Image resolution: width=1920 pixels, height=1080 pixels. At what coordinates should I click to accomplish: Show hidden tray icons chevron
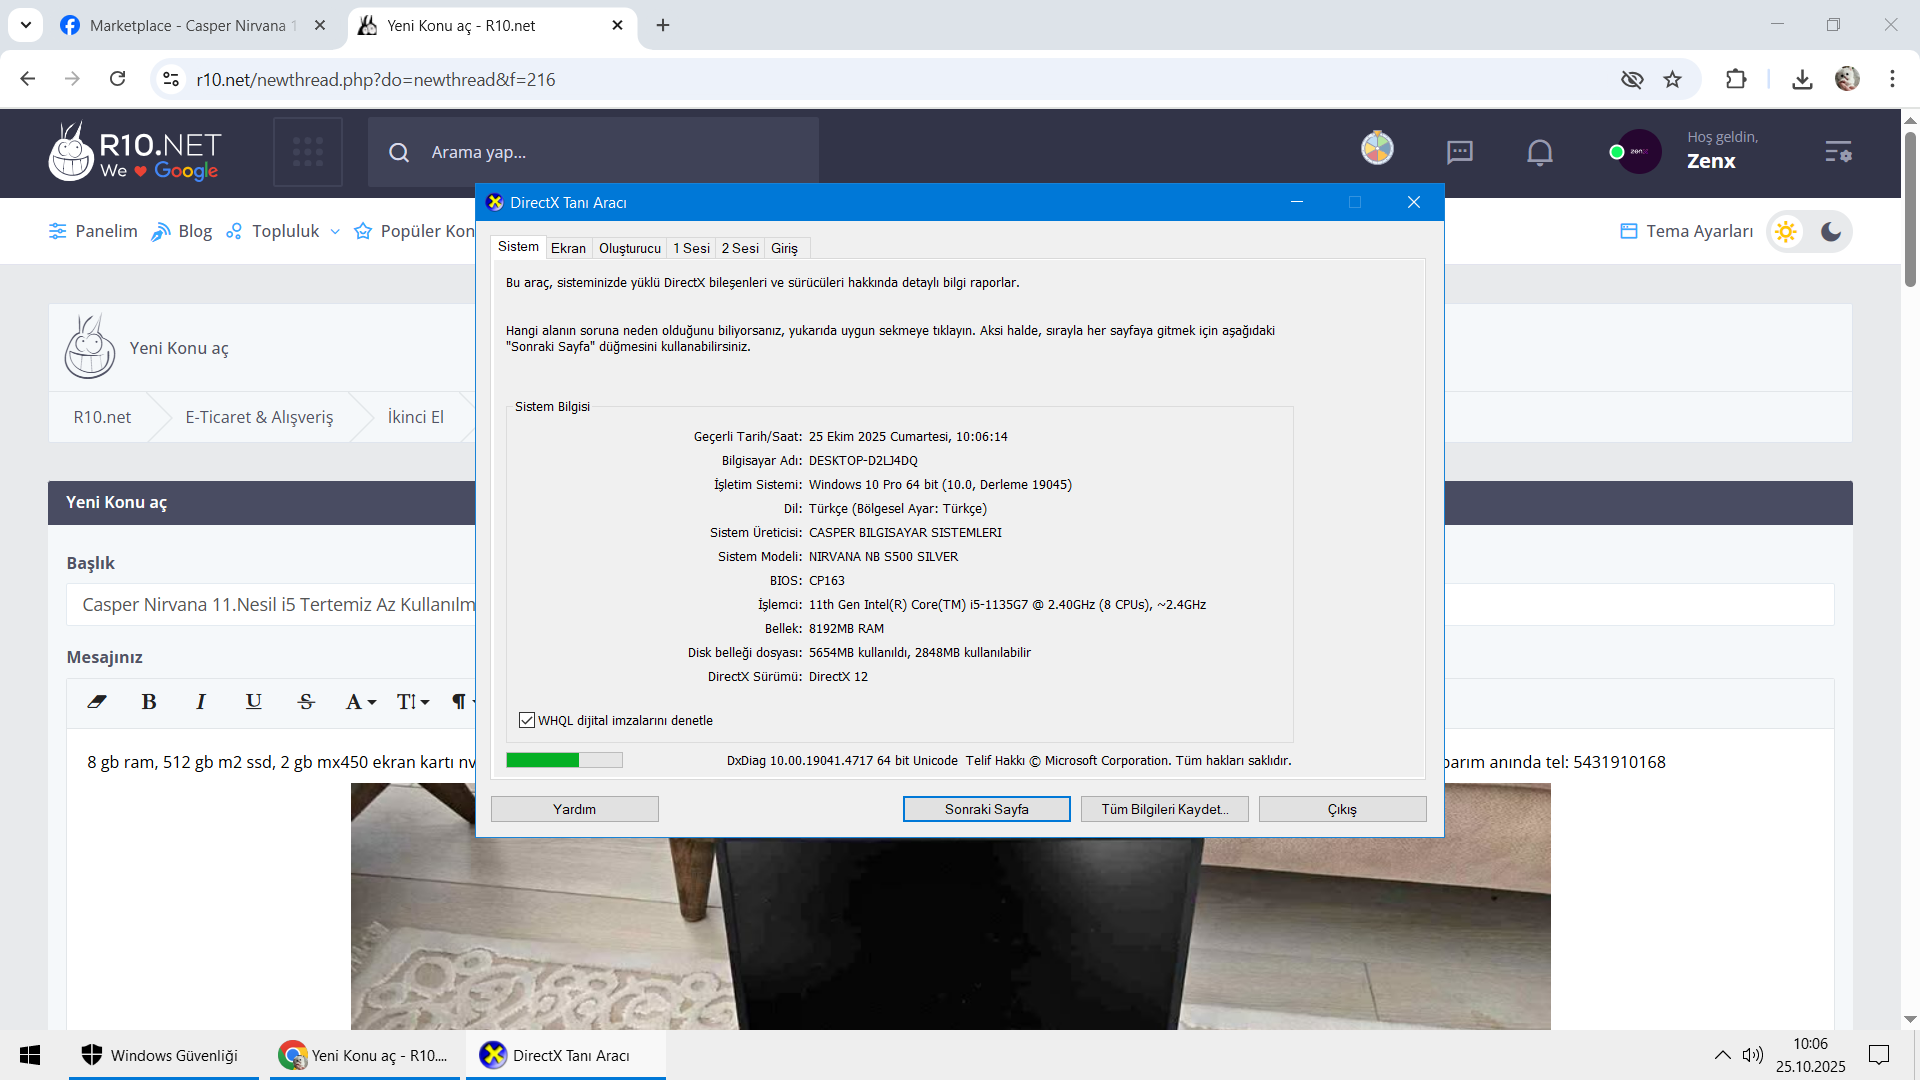[1722, 1055]
